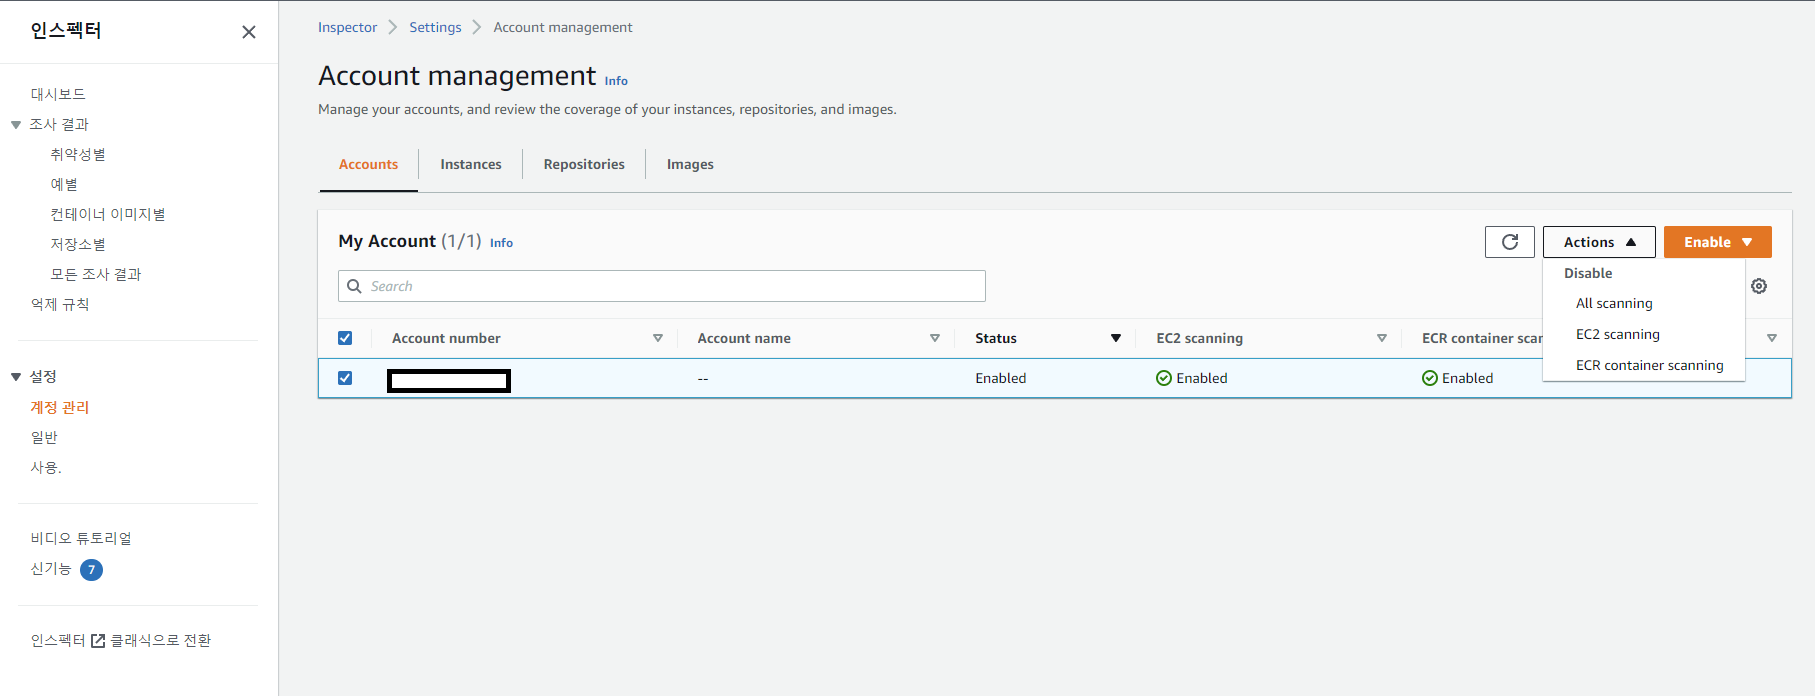Open Settings breadcrumb link
1815x696 pixels.
point(435,27)
